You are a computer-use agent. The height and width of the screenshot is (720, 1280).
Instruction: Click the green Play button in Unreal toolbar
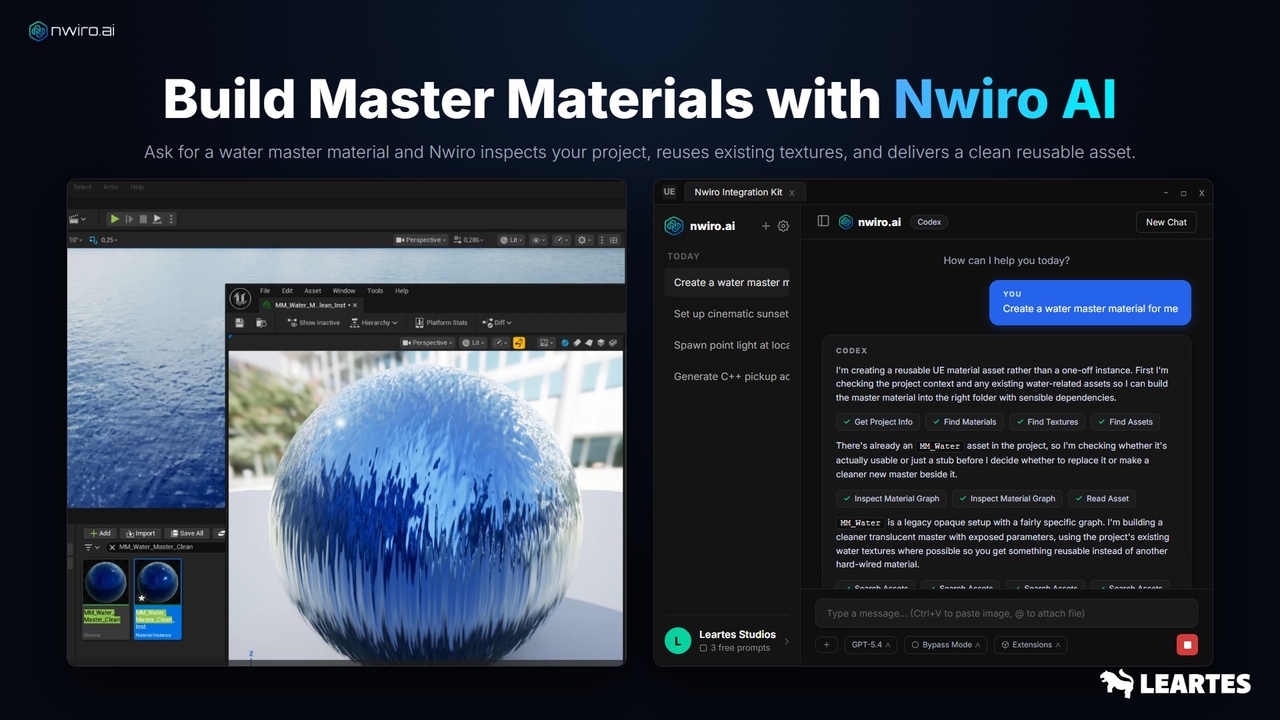coord(115,219)
